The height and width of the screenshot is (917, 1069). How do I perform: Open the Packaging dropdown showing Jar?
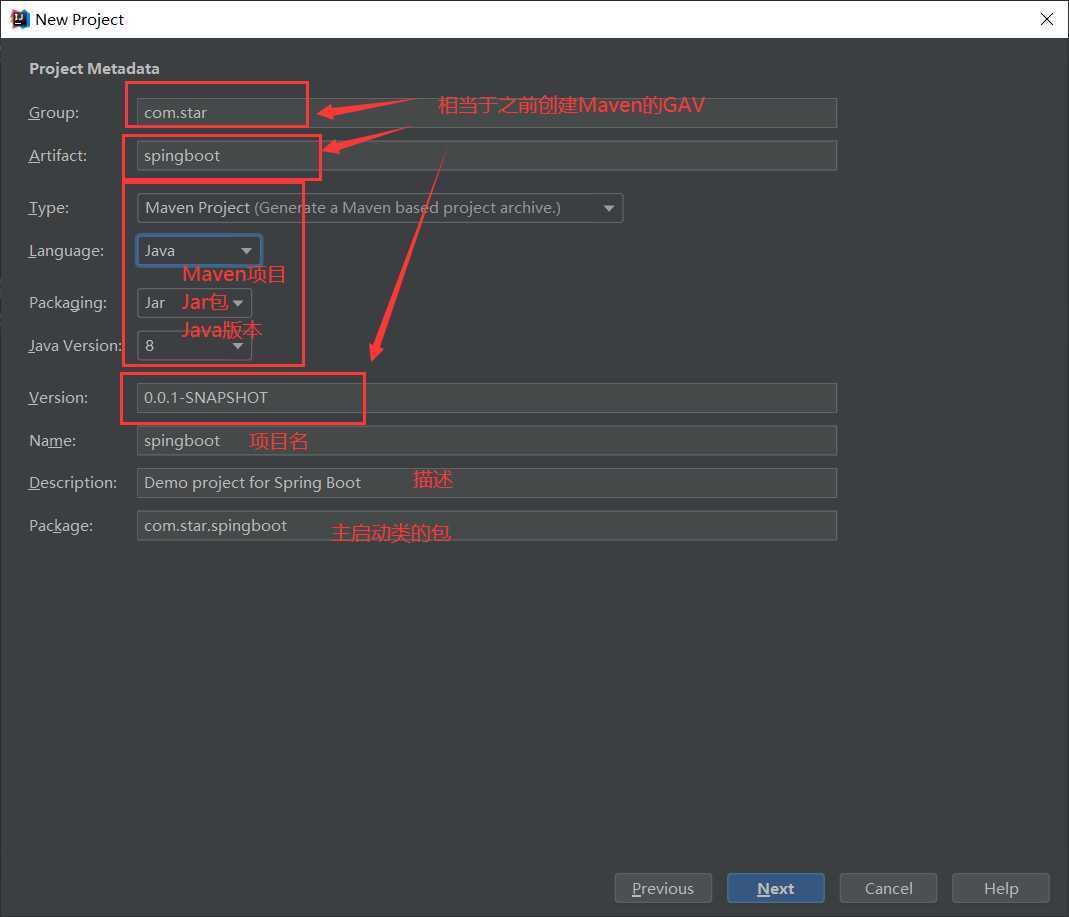[x=194, y=303]
